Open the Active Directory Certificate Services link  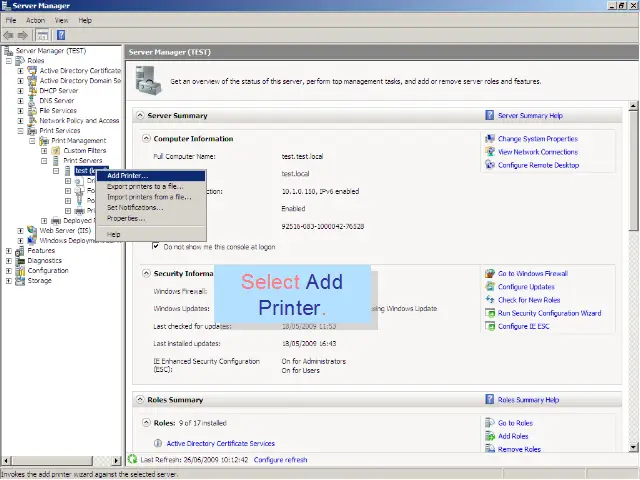[x=221, y=443]
